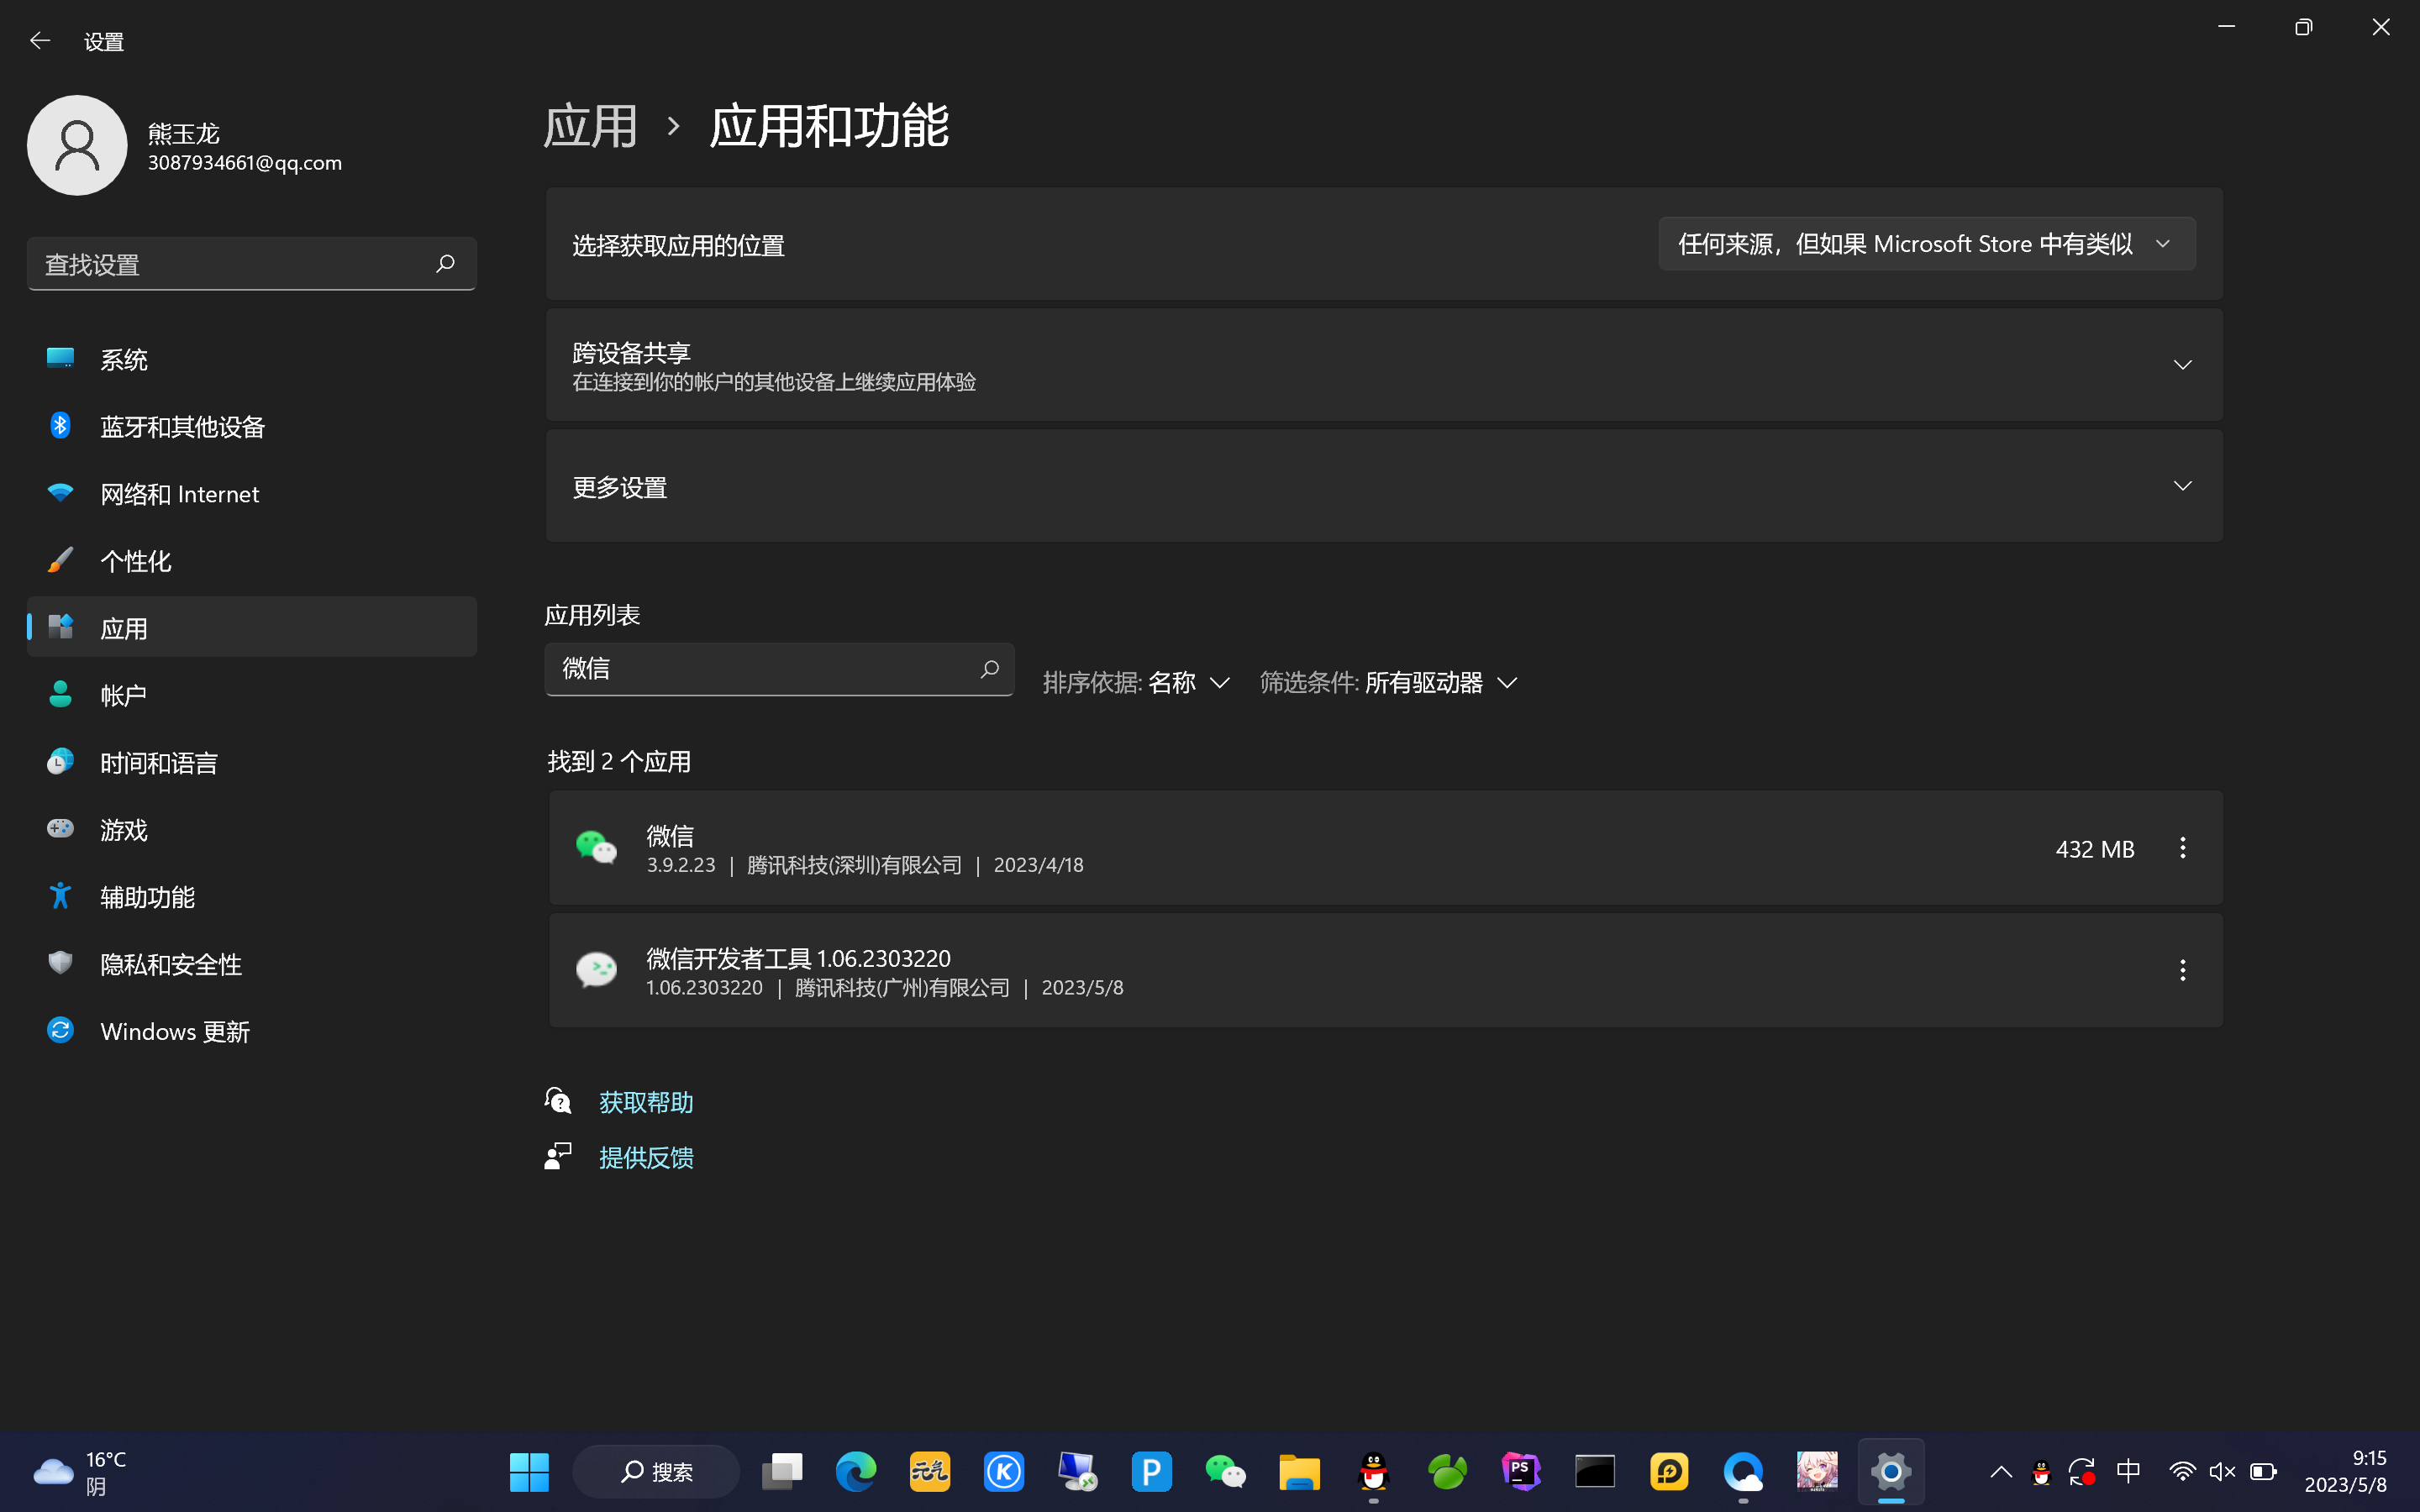Click the volume muted tray icon
Image resolution: width=2420 pixels, height=1512 pixels.
2221,1471
